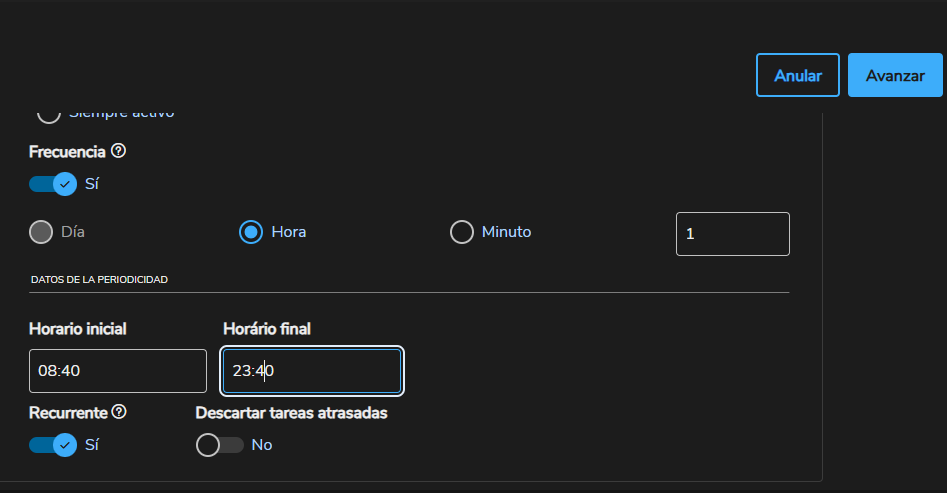The height and width of the screenshot is (493, 947).
Task: Click the frequency interval number field
Action: pos(732,233)
